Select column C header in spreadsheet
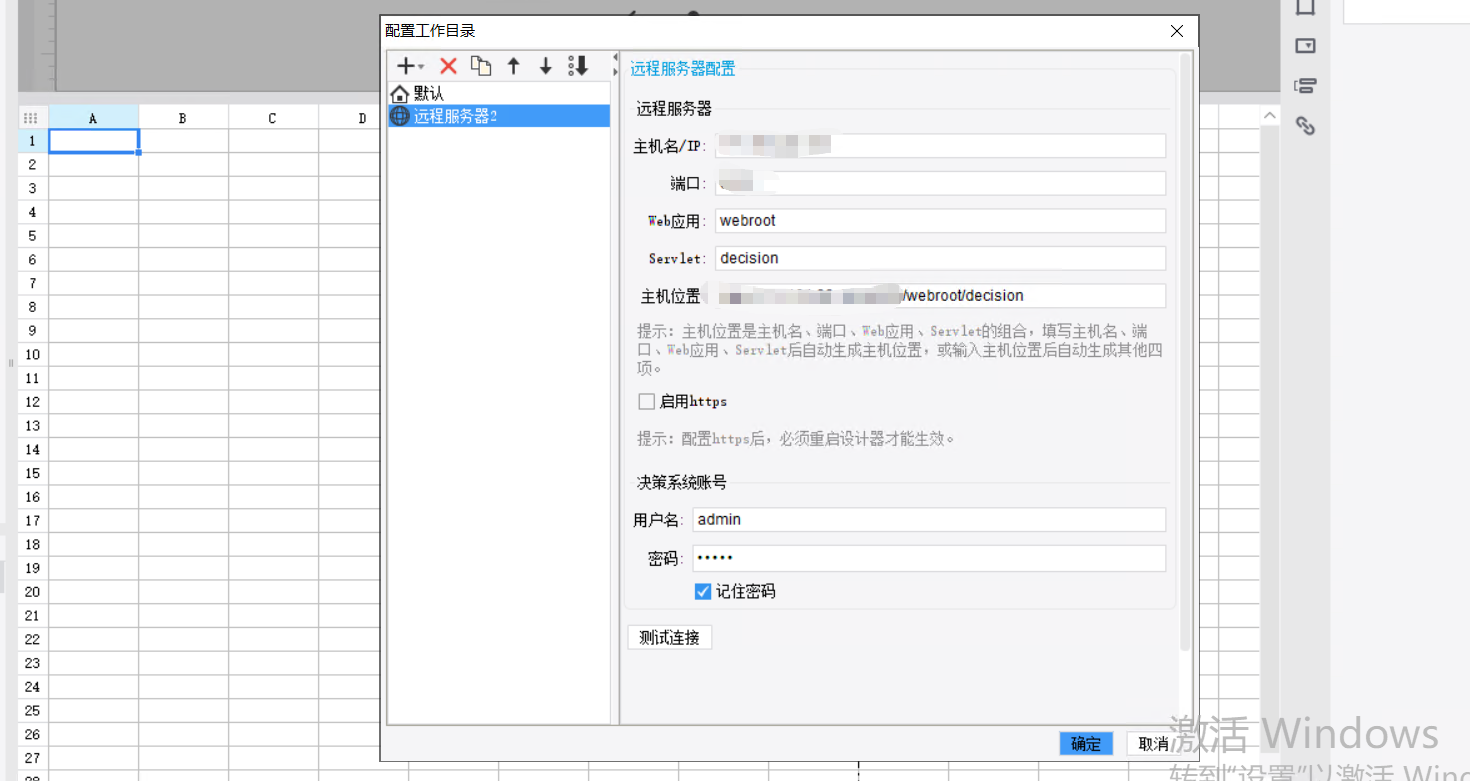 [x=273, y=117]
